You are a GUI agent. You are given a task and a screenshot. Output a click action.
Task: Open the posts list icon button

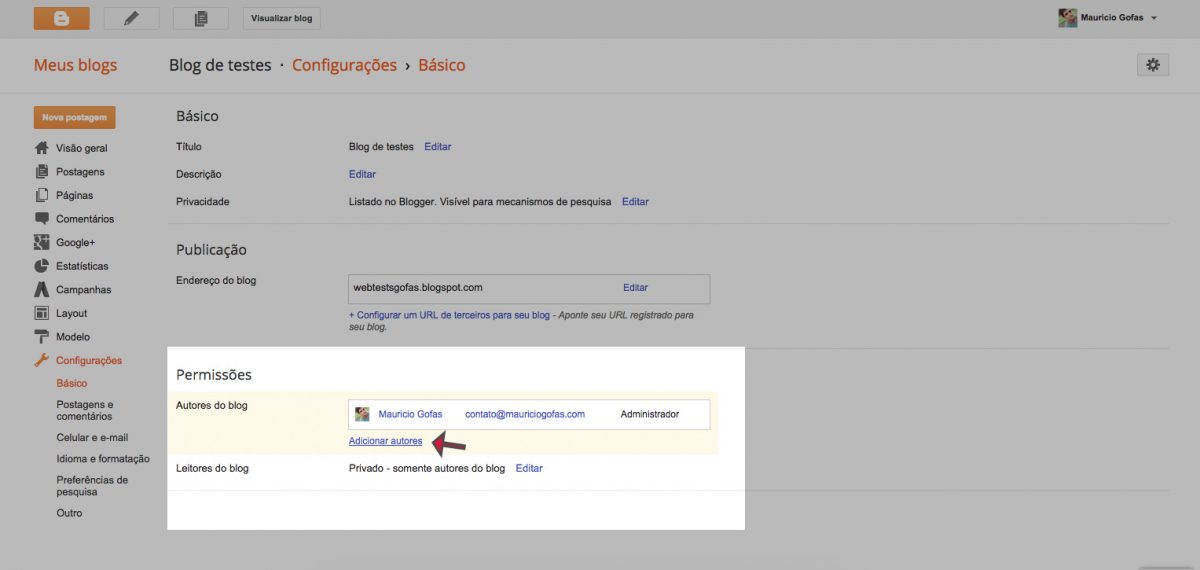(x=200, y=18)
